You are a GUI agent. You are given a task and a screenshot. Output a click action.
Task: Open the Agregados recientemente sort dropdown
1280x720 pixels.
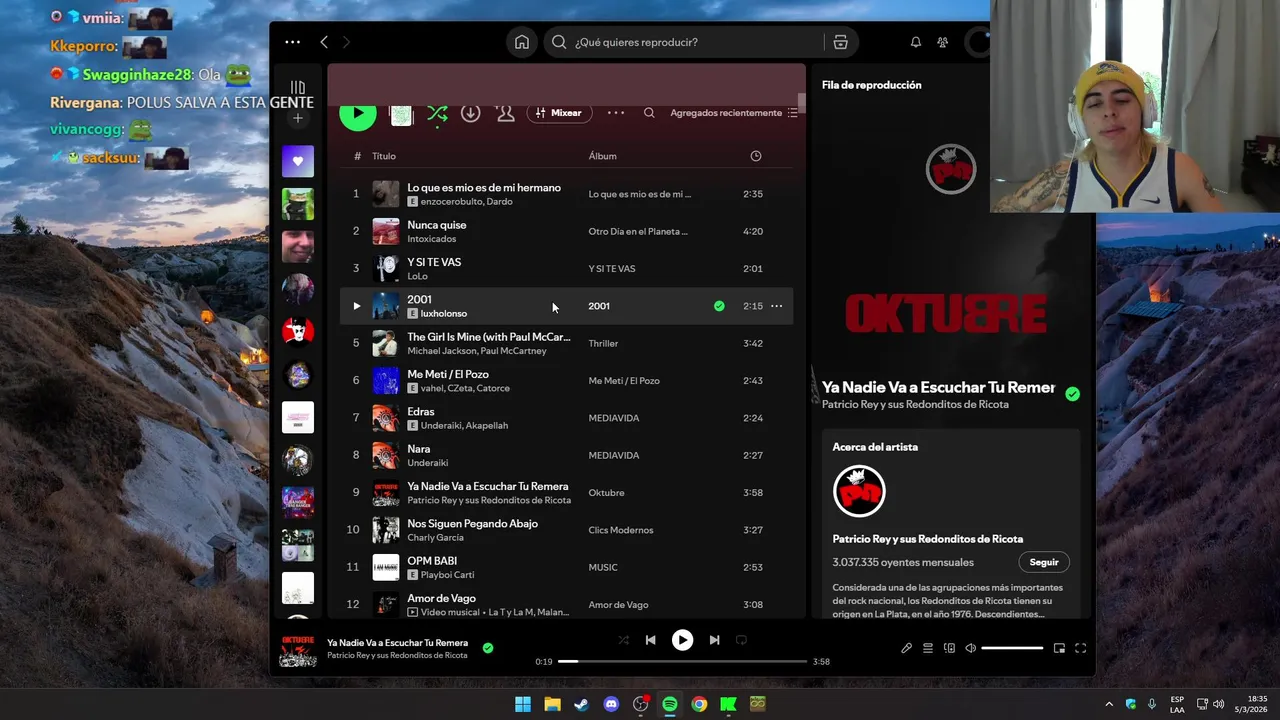(x=734, y=113)
